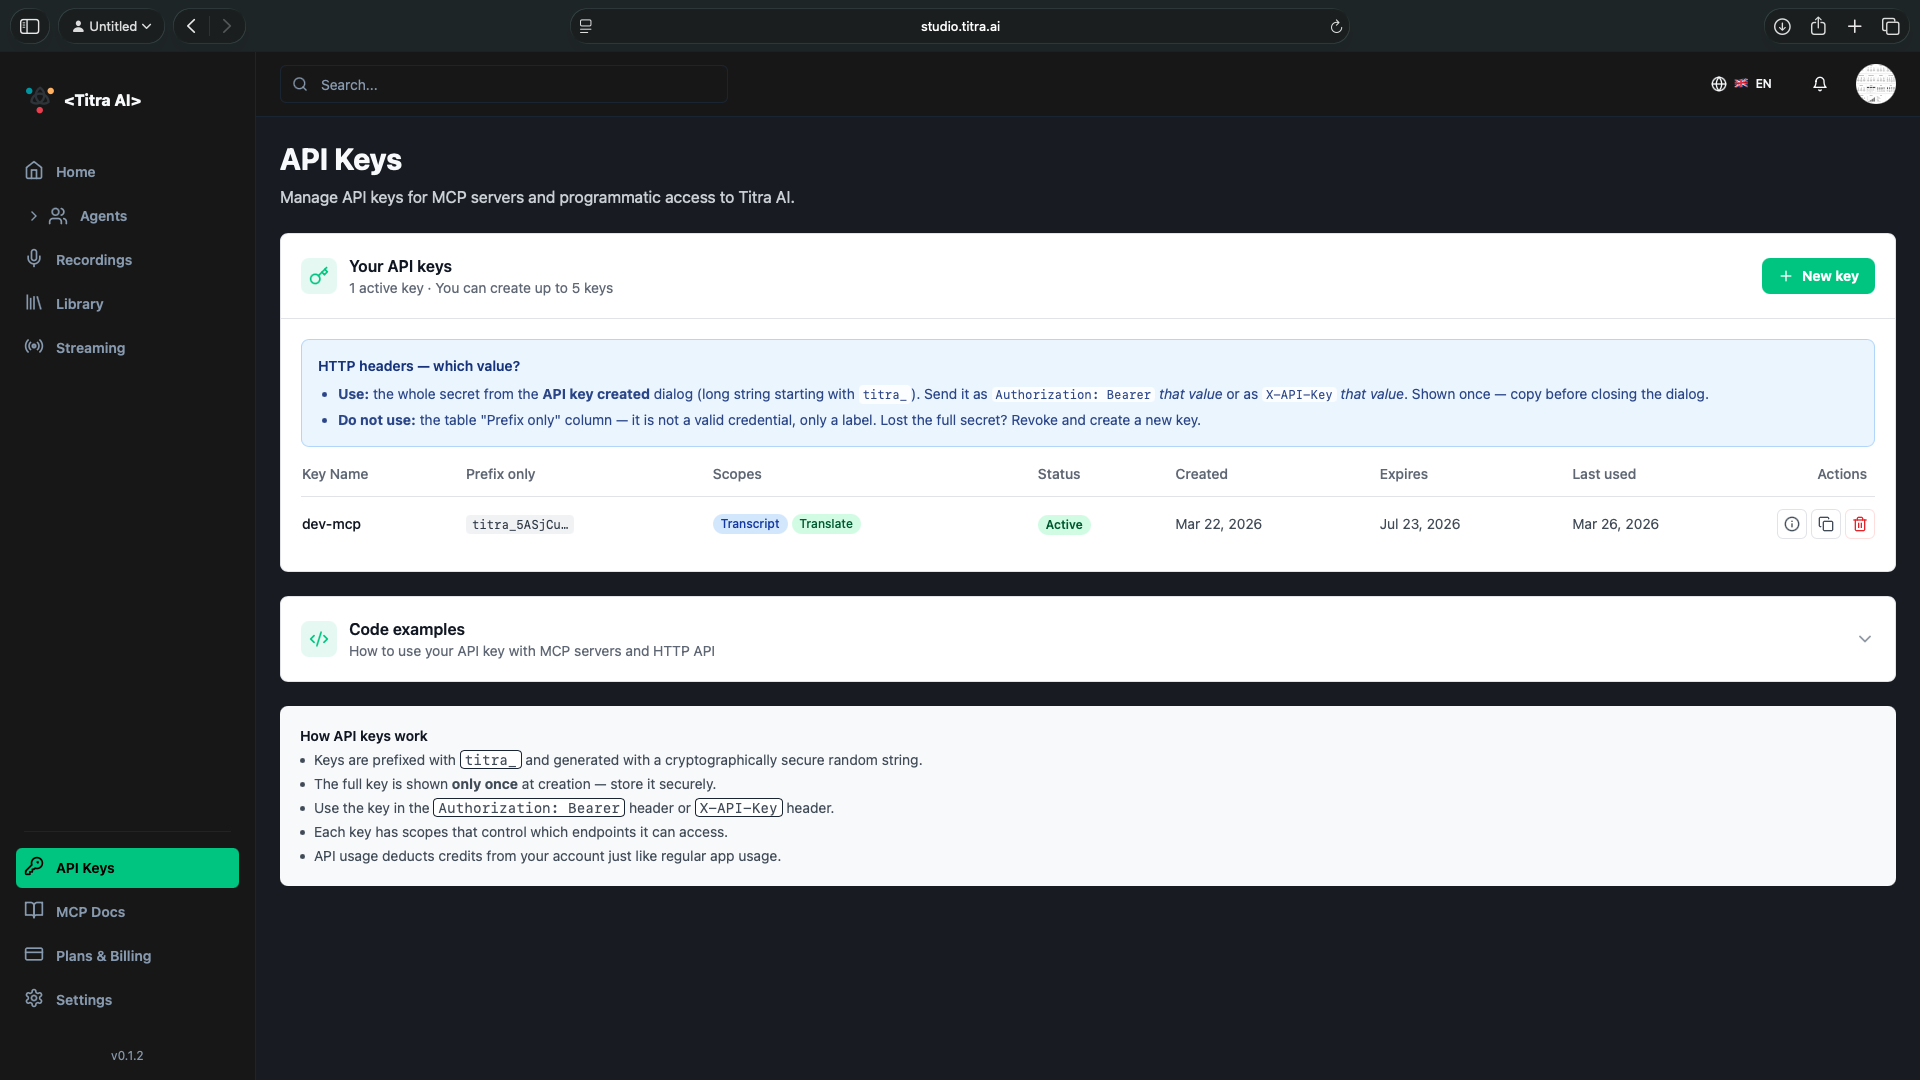1920x1080 pixels.
Task: Click the Titra AI logo icon
Action: coord(39,99)
